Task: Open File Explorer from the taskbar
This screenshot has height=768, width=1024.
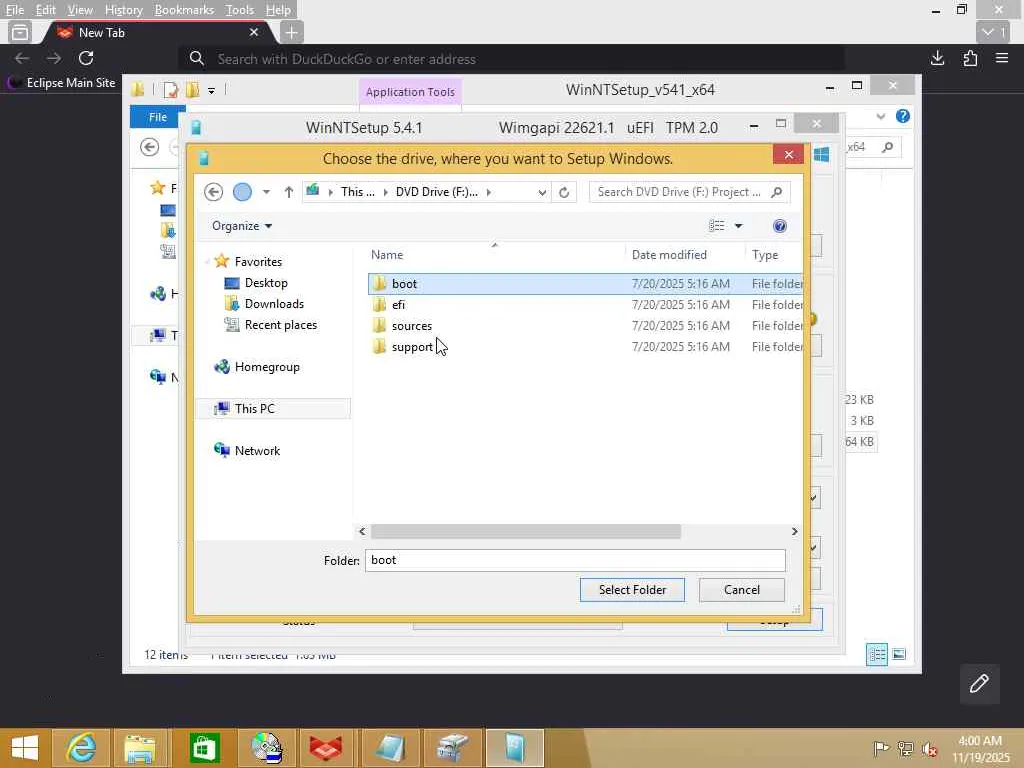Action: tap(140, 748)
